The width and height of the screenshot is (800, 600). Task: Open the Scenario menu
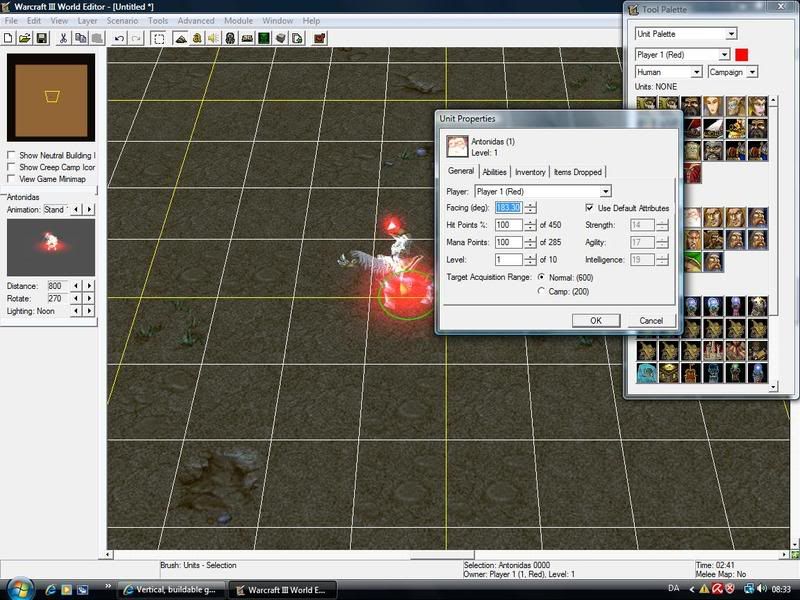122,21
